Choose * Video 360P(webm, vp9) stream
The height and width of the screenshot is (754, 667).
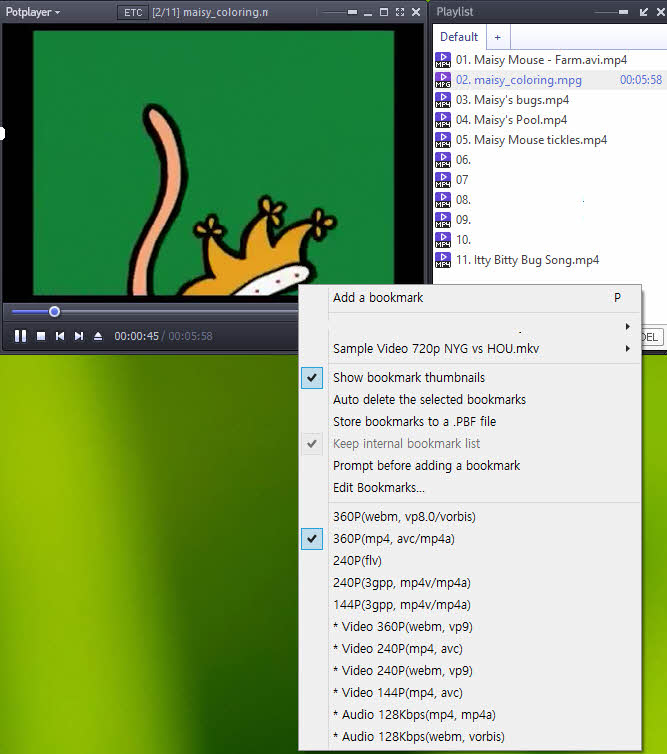(x=470, y=627)
